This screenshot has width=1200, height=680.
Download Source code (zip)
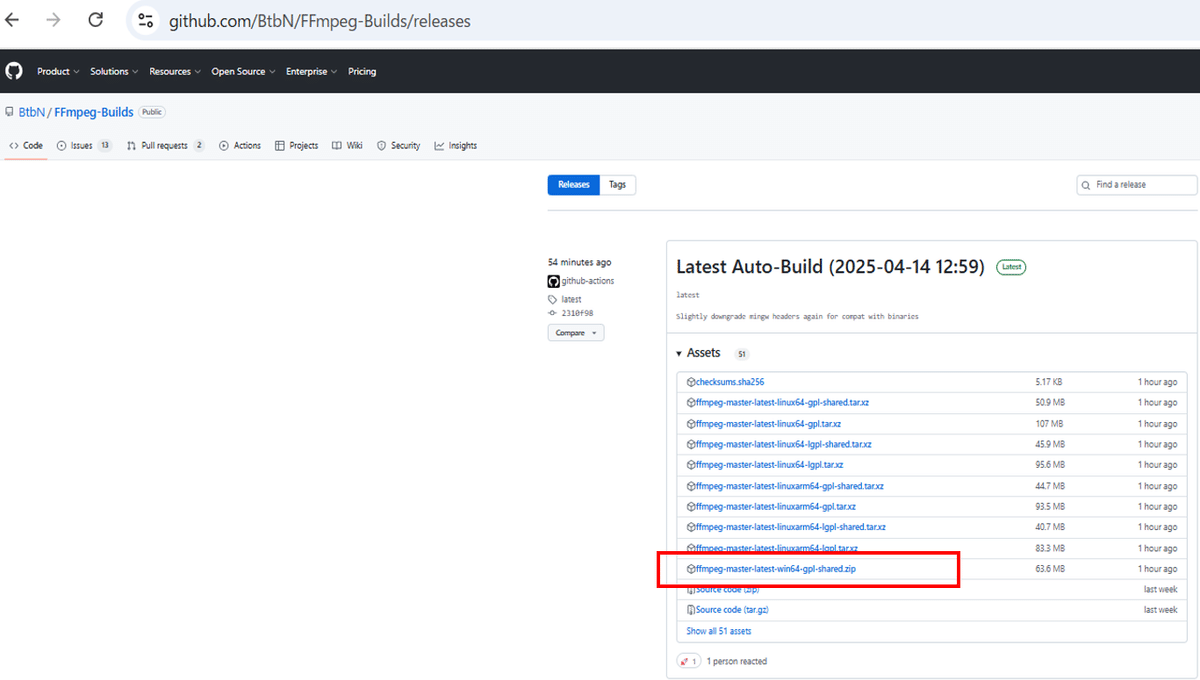(x=728, y=590)
